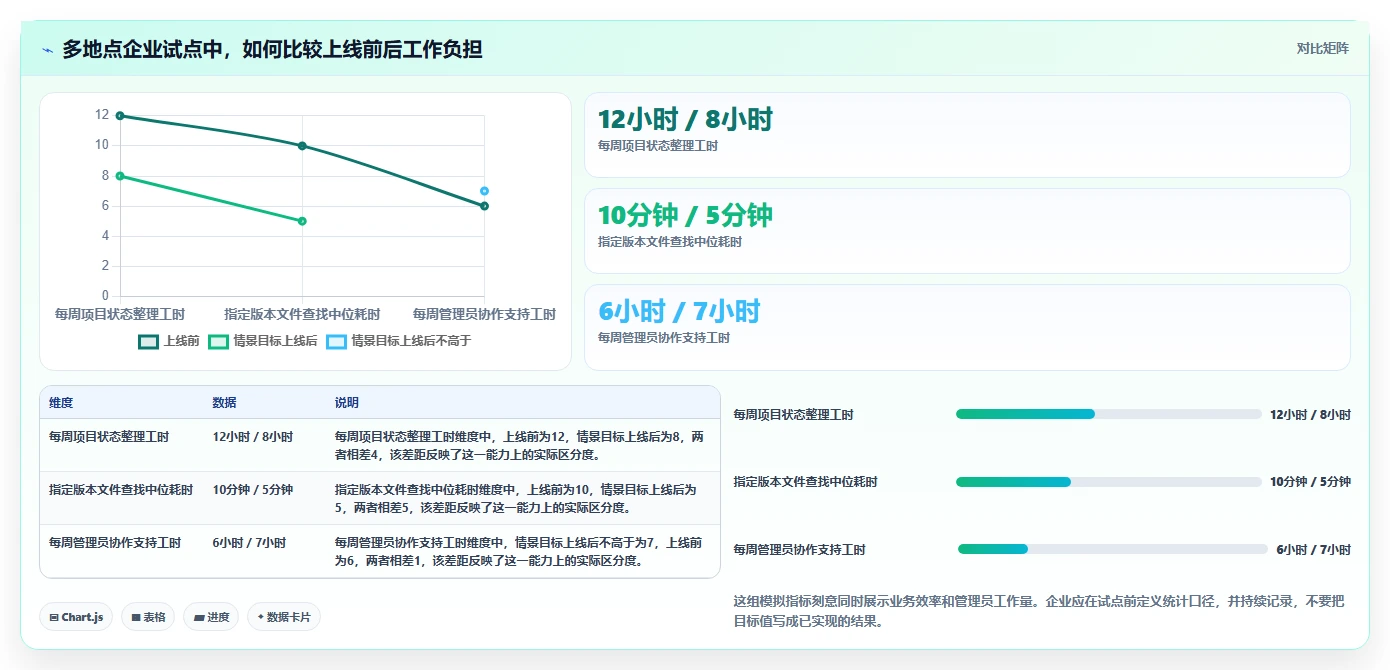This screenshot has height=670, width=1390.
Task: Click the 表格 tag
Action: (148, 617)
